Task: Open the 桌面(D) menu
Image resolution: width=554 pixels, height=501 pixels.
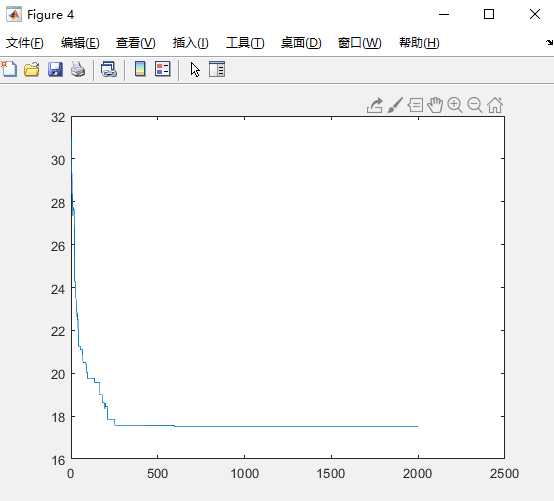Action: [x=301, y=43]
